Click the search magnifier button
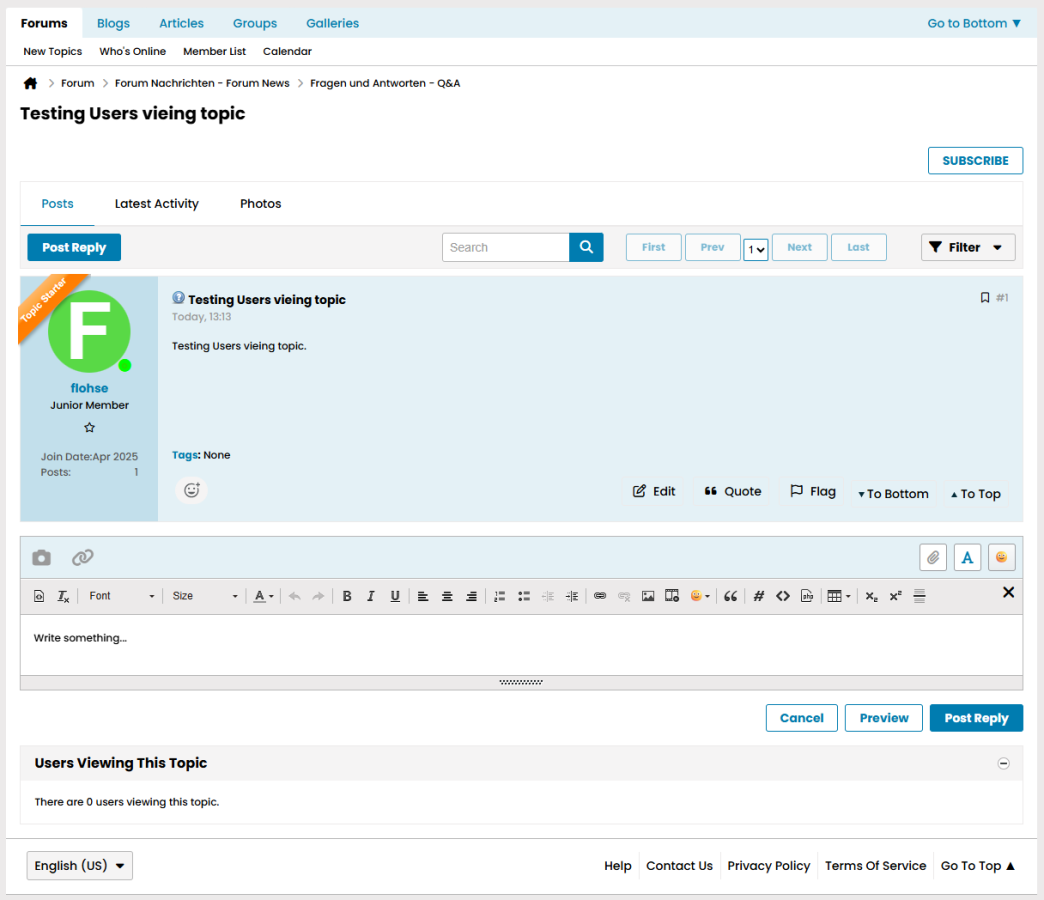Image resolution: width=1044 pixels, height=900 pixels. click(x=586, y=247)
